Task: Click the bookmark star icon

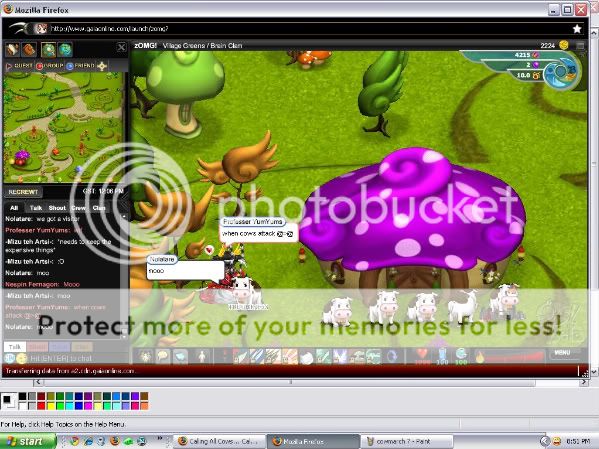Action: [x=577, y=29]
